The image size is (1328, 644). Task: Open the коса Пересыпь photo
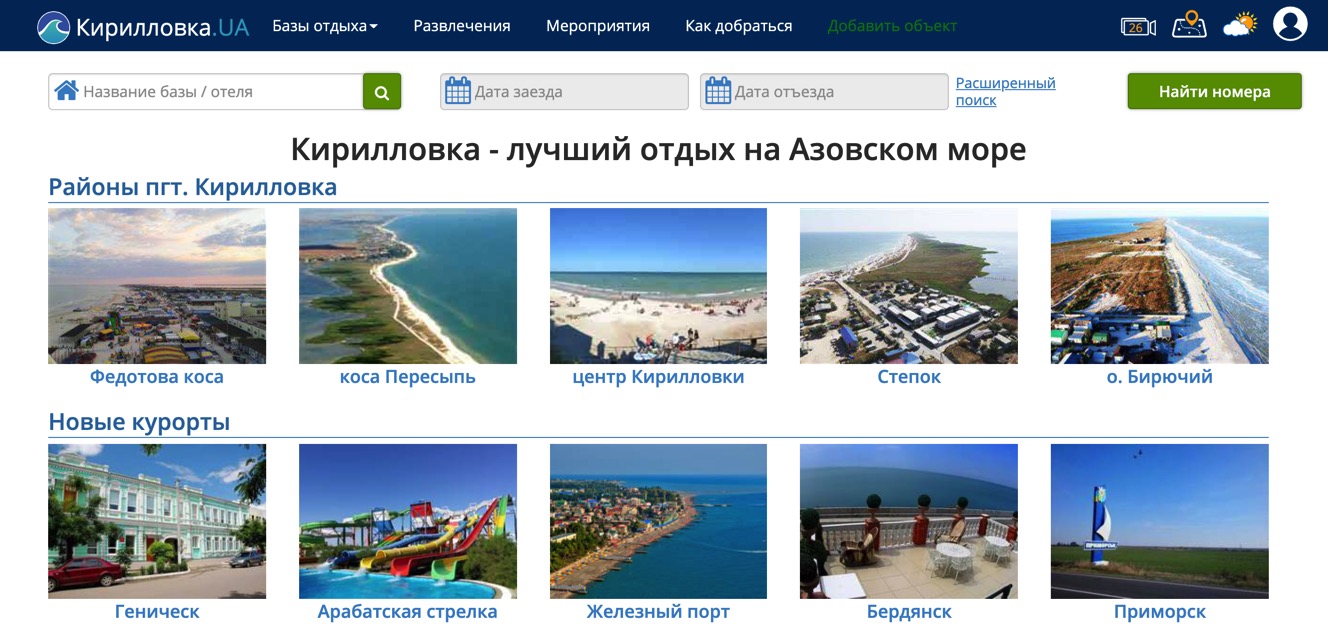[408, 286]
